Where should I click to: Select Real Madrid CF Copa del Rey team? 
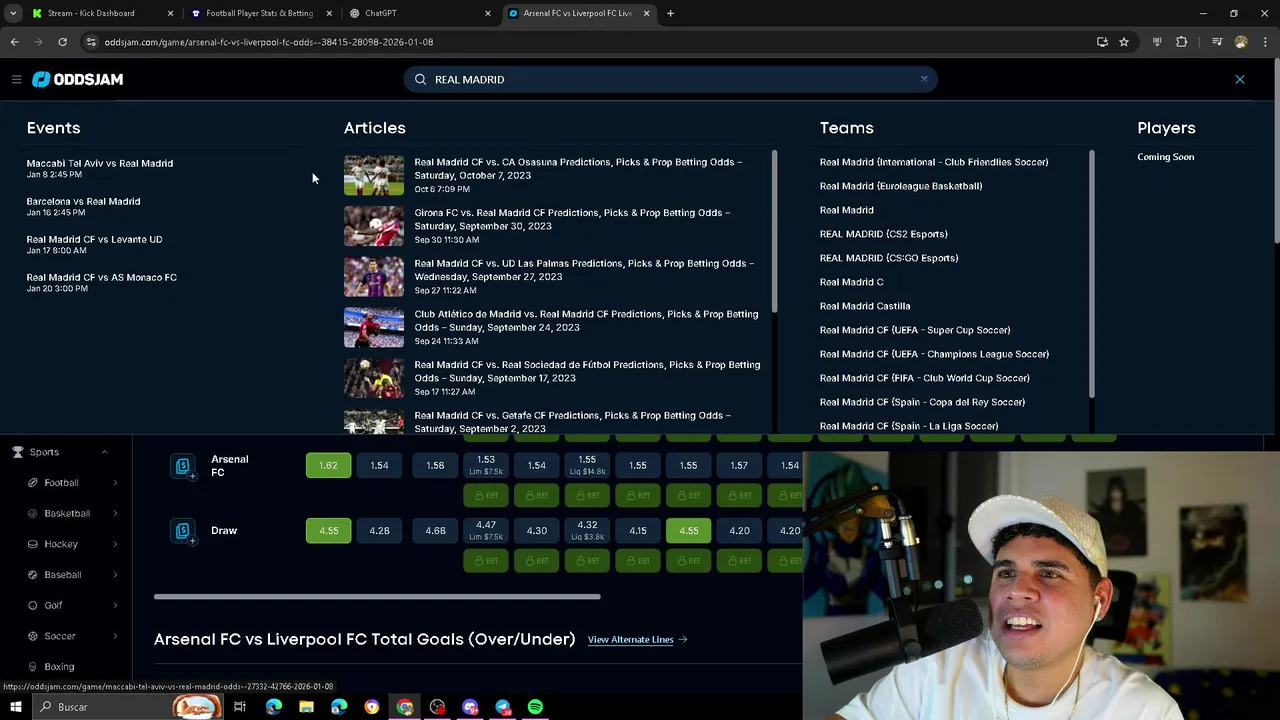[x=921, y=402]
